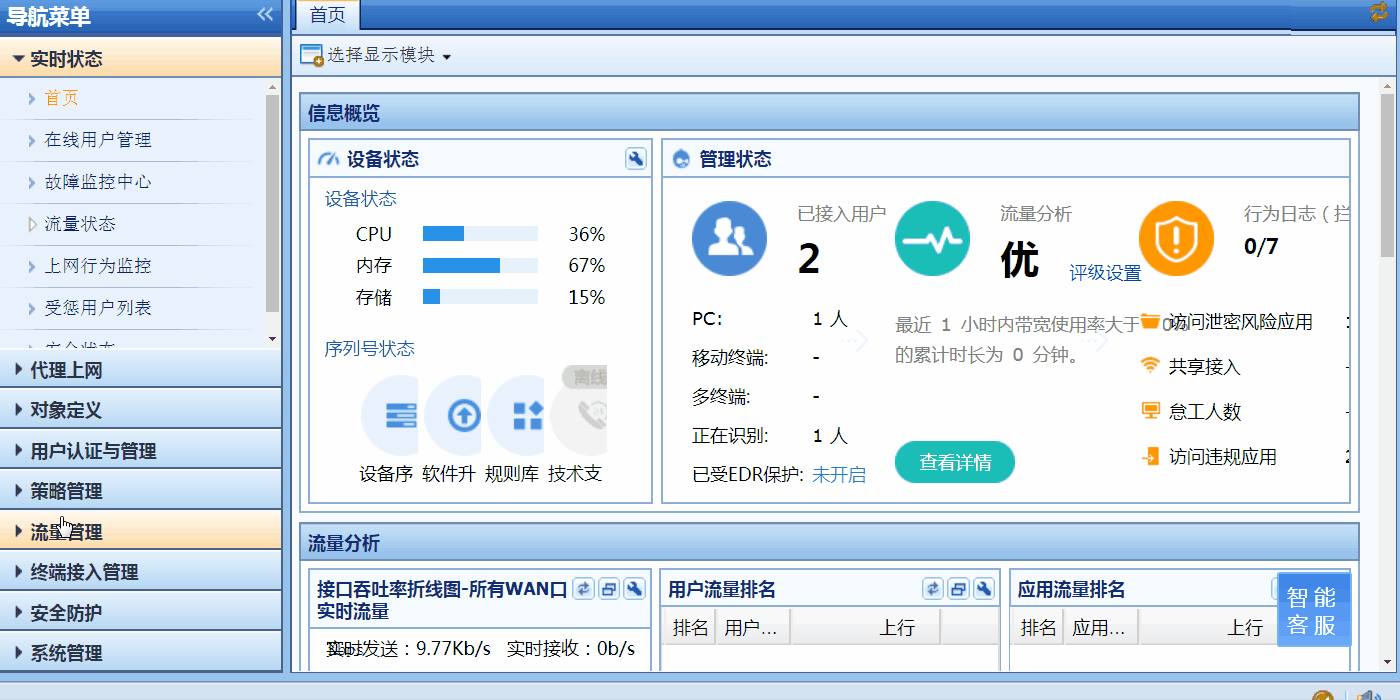Click the 规则库 rule library icon
This screenshot has height=700, width=1400.
pyautogui.click(x=516, y=415)
